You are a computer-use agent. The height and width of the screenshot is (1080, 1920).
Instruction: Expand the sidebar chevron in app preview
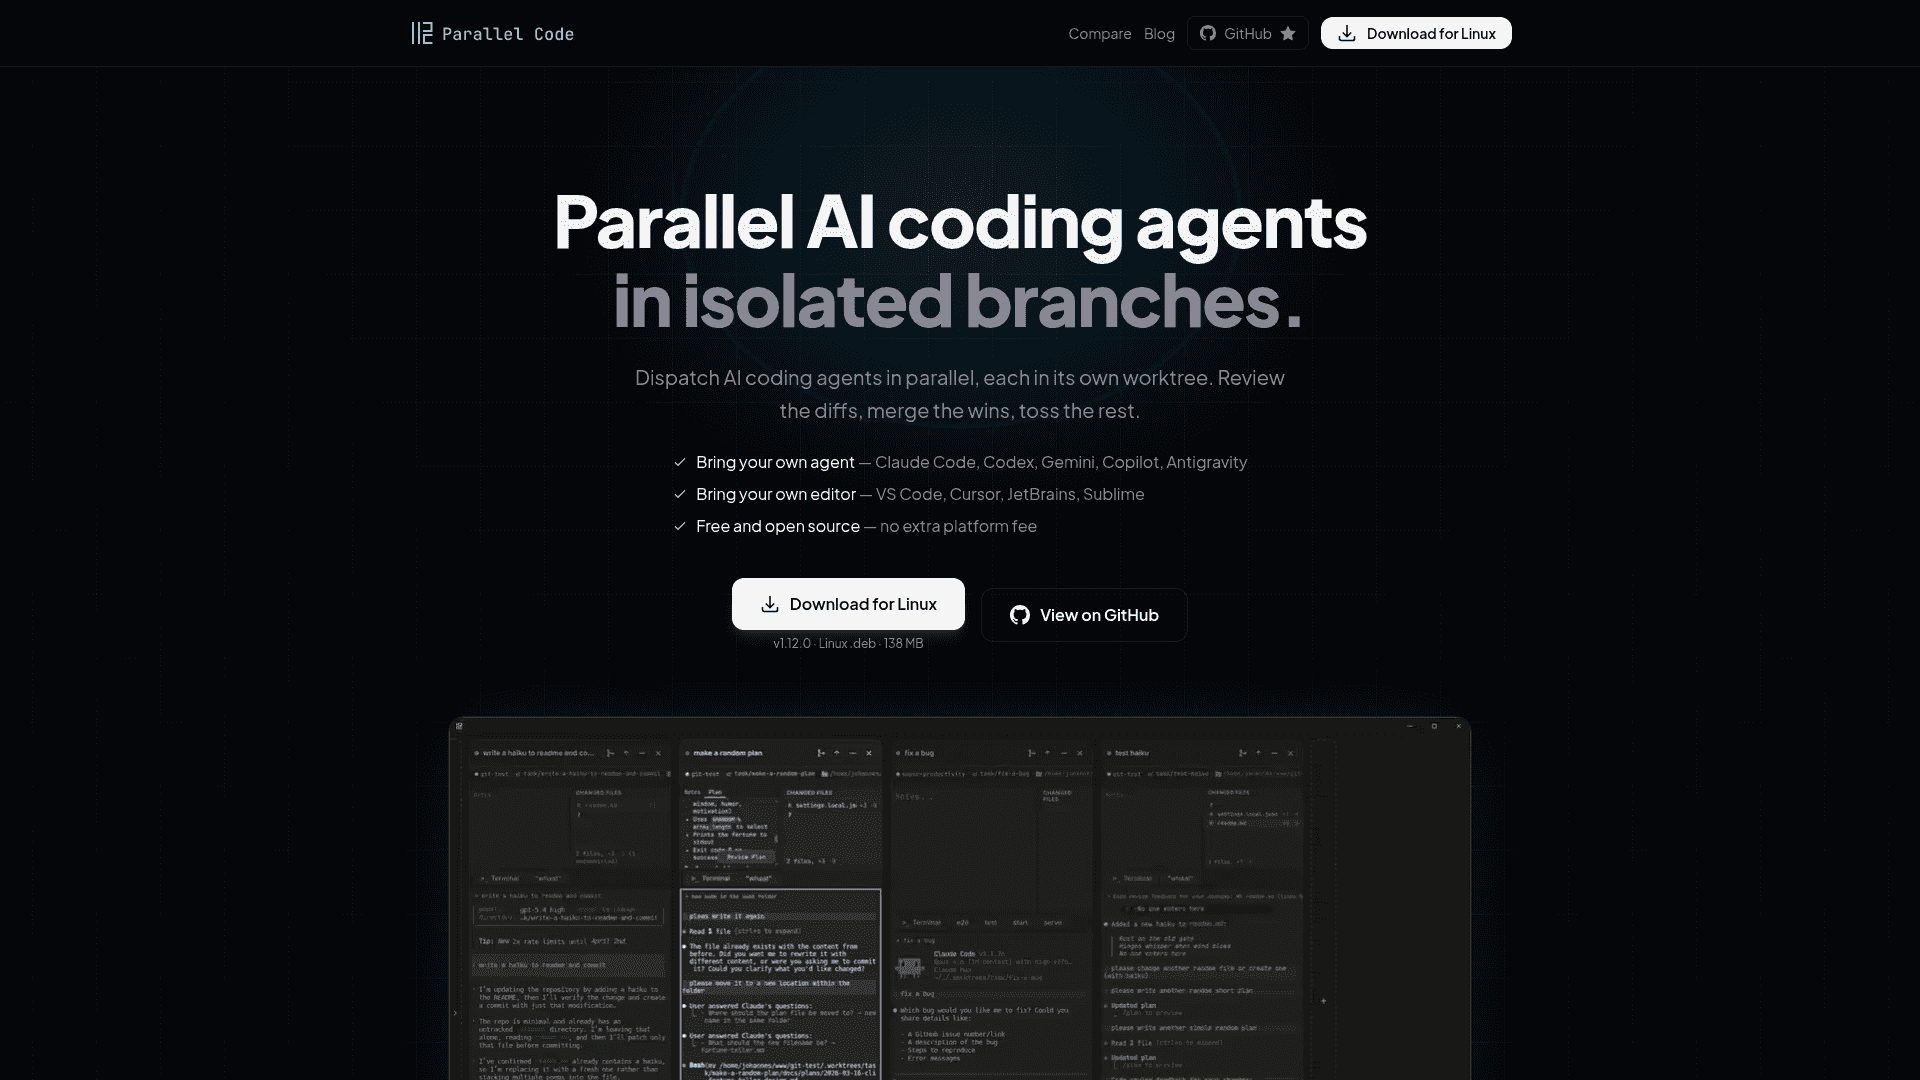(455, 1013)
